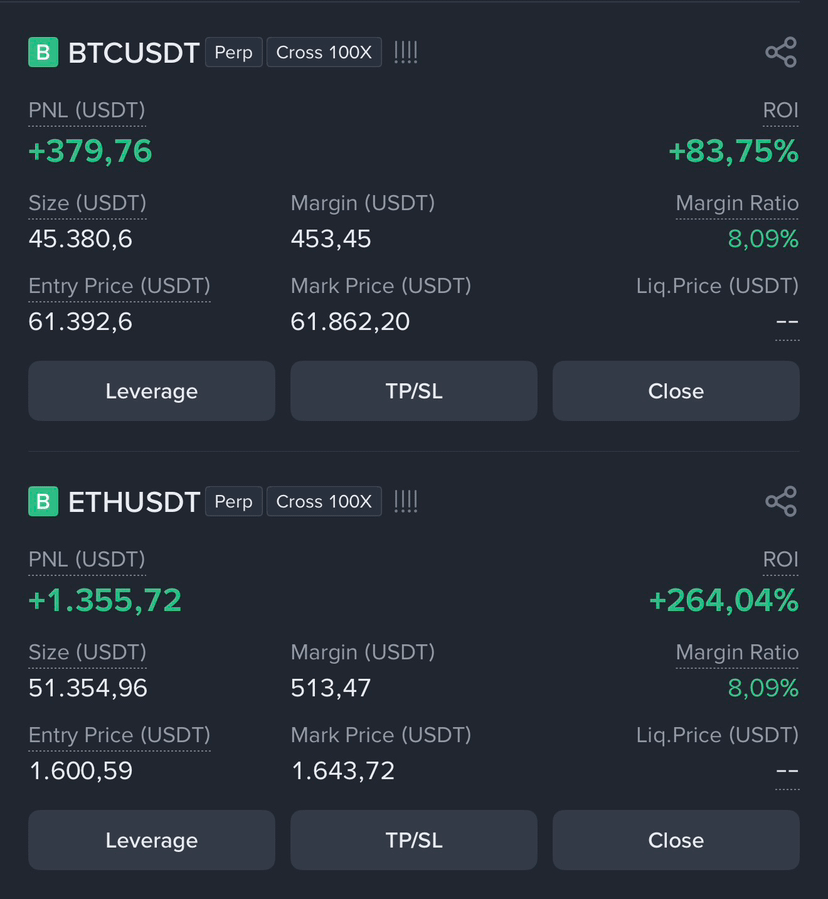Open the BTCUSDT pair title
The image size is (828, 899).
pyautogui.click(x=134, y=53)
